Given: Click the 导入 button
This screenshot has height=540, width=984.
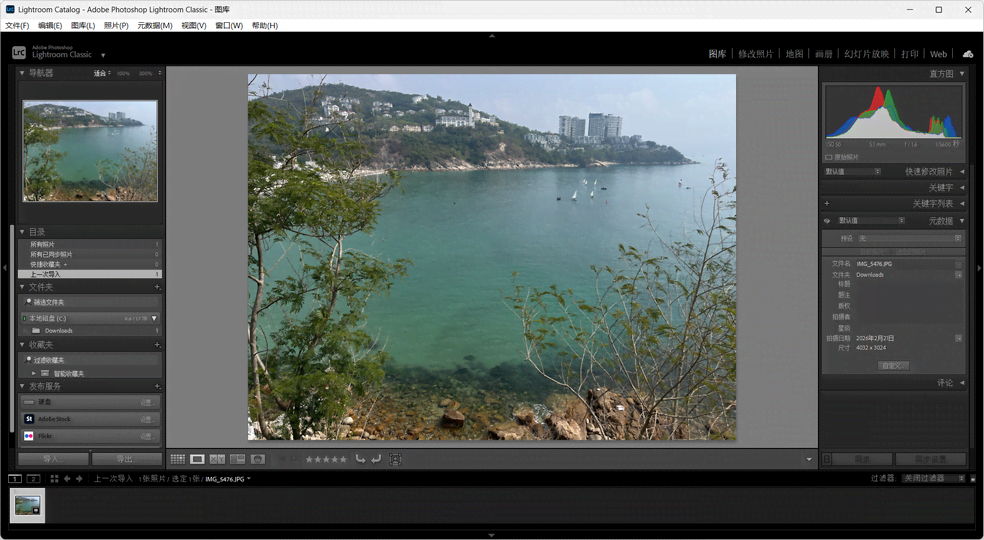Looking at the screenshot, I should coord(53,459).
